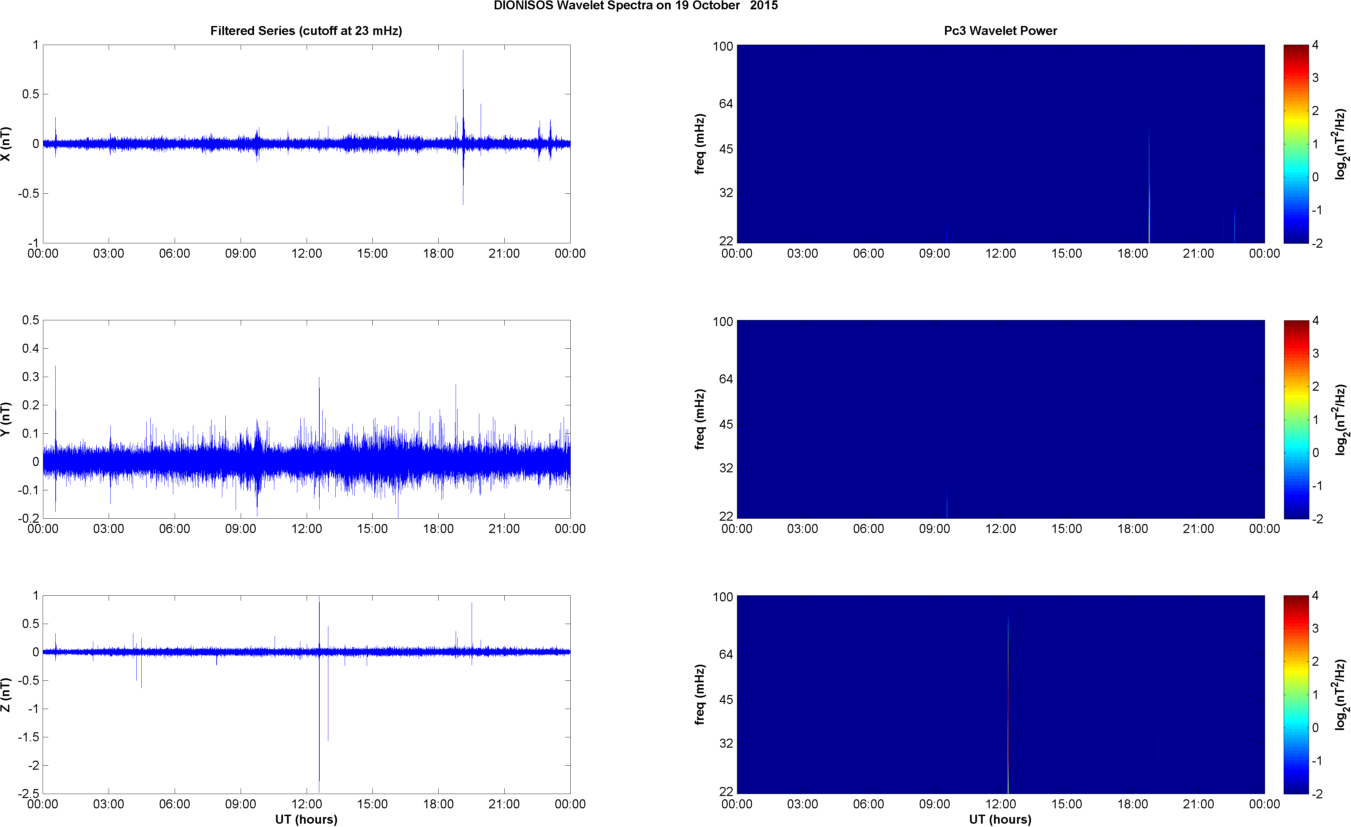Click log2(nT²/Hz) label beside top colorbar

pyautogui.click(x=1340, y=144)
